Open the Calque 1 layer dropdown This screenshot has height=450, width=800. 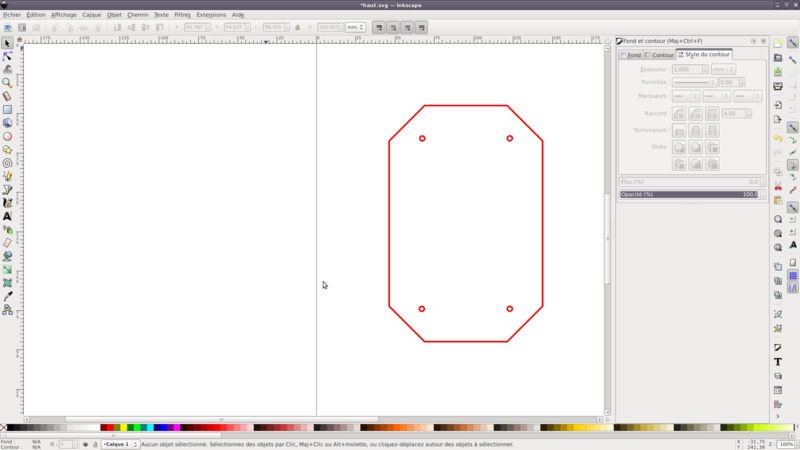pyautogui.click(x=119, y=444)
